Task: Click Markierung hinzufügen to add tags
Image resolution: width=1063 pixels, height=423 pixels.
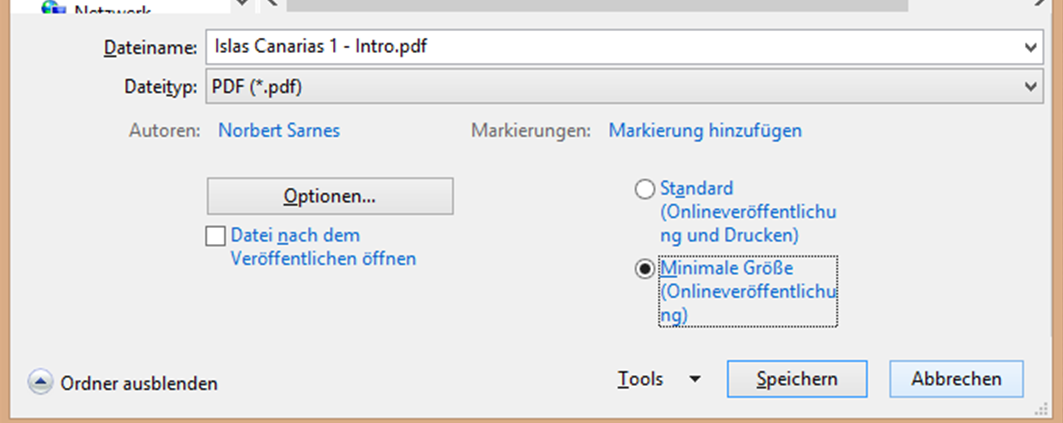Action: [x=704, y=130]
